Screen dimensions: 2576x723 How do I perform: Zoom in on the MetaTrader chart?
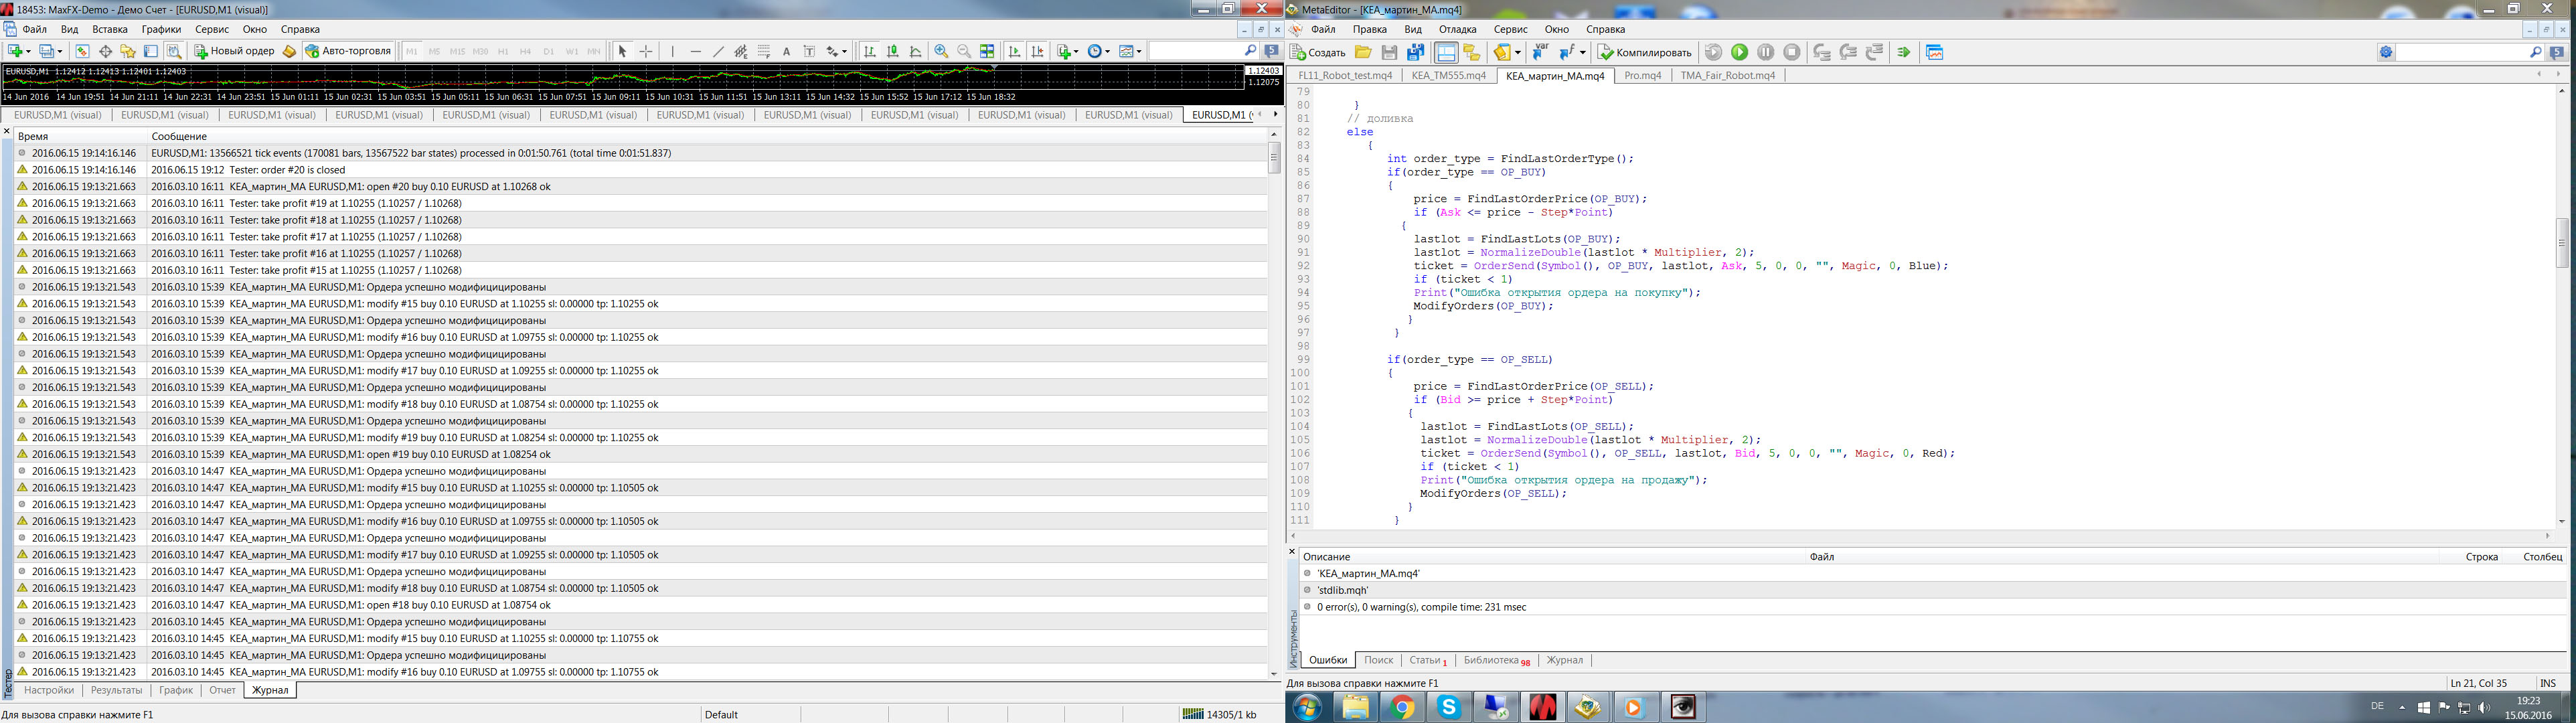(x=941, y=51)
